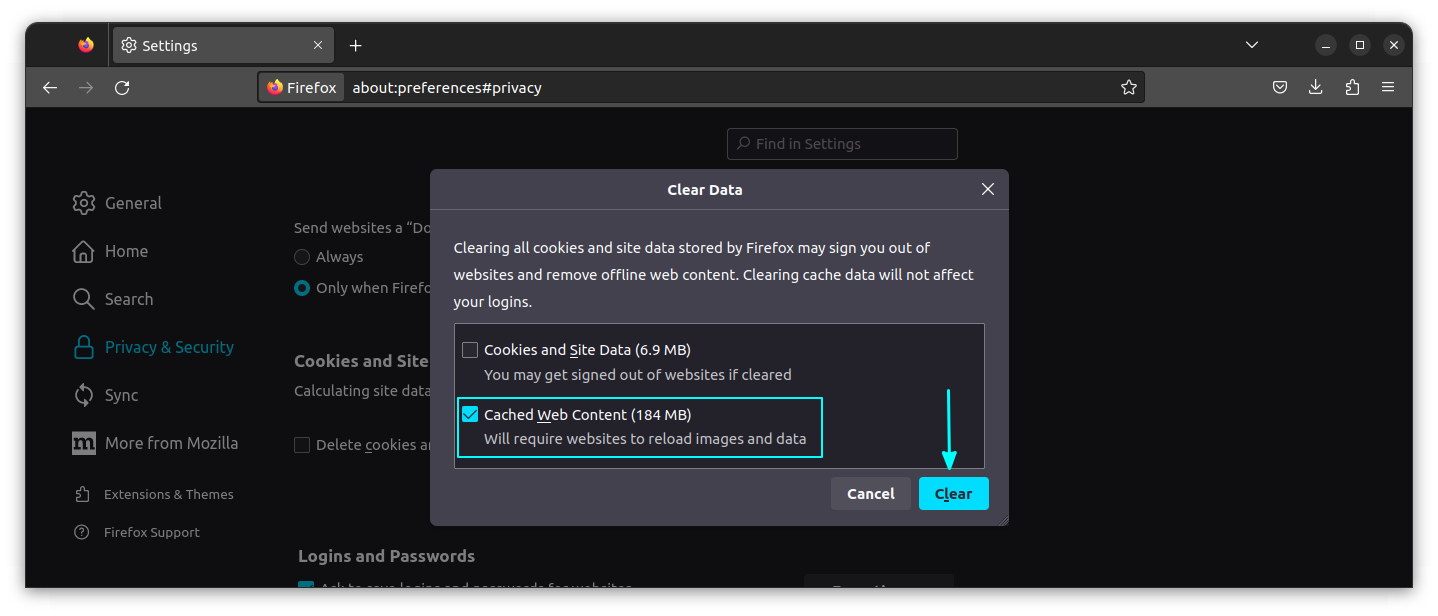Open the Extensions puzzle icon
This screenshot has height=616, width=1438.
click(1352, 87)
